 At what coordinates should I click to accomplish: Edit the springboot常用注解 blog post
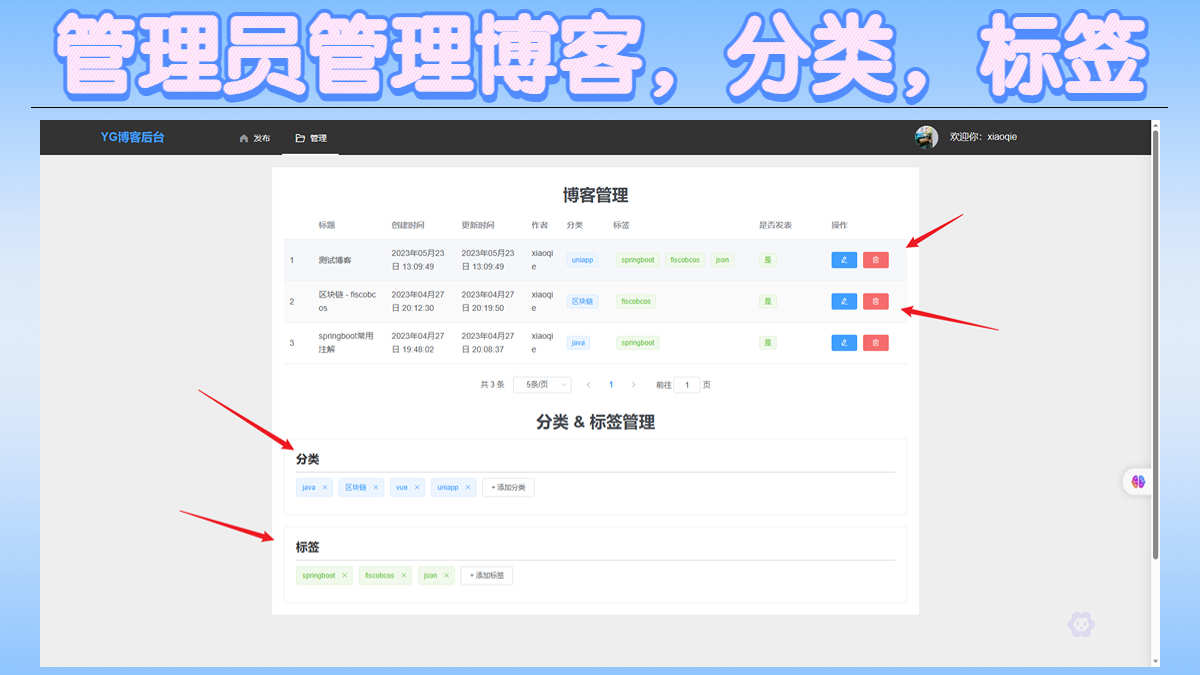tap(844, 342)
